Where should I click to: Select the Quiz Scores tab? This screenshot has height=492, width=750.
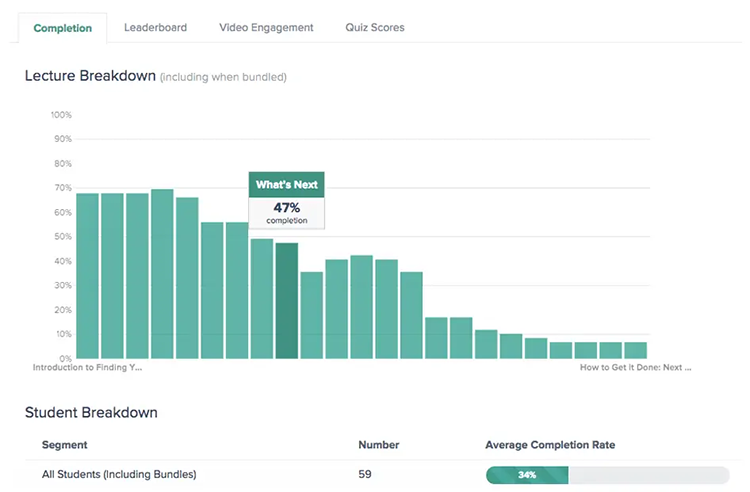click(375, 28)
